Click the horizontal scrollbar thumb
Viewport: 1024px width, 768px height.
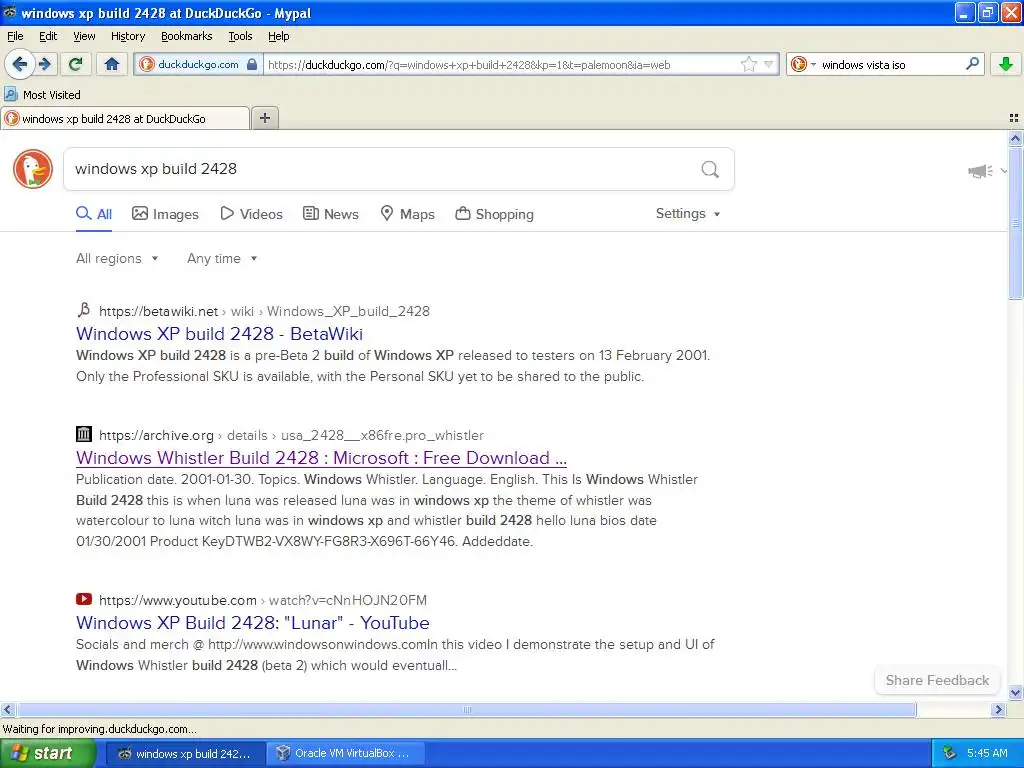point(466,709)
